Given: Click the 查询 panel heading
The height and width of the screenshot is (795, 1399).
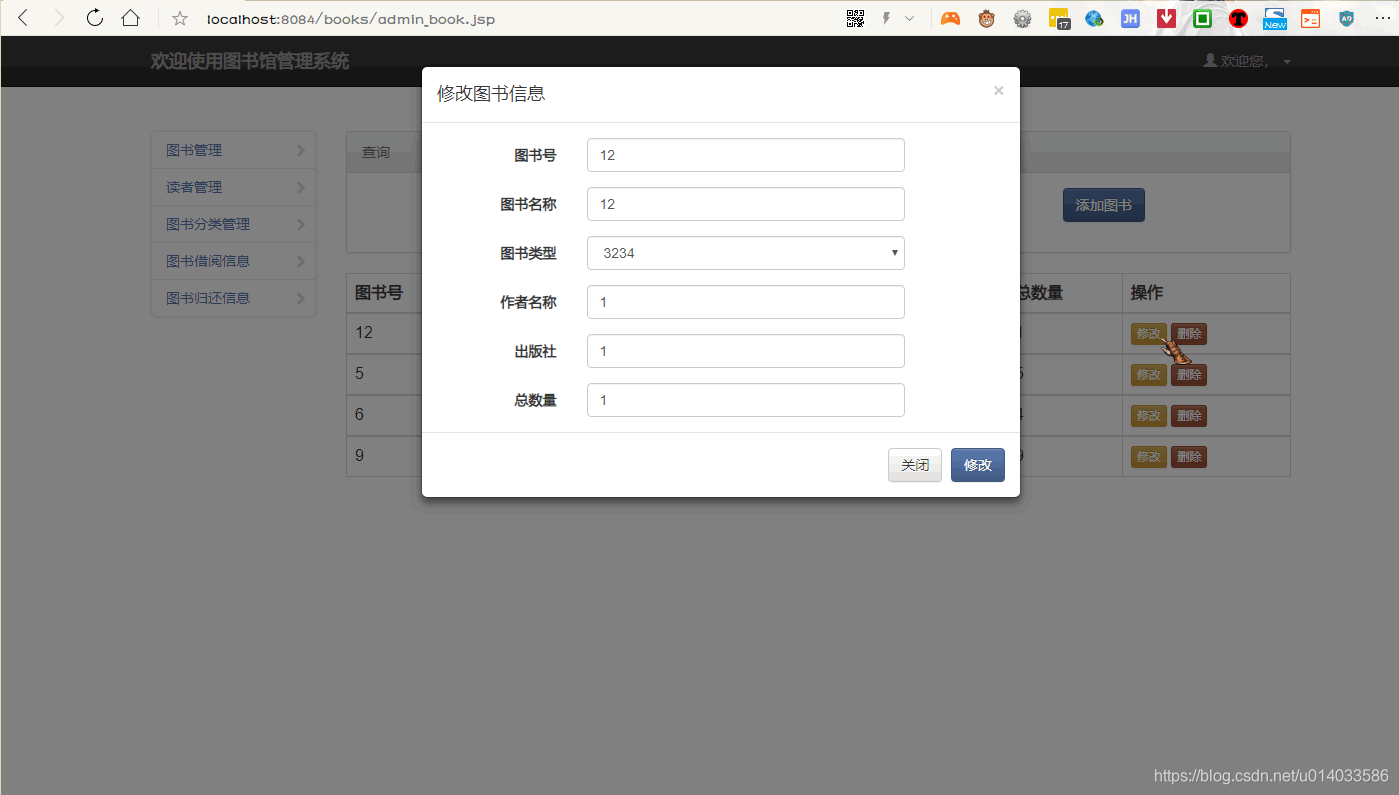Looking at the screenshot, I should coord(376,153).
